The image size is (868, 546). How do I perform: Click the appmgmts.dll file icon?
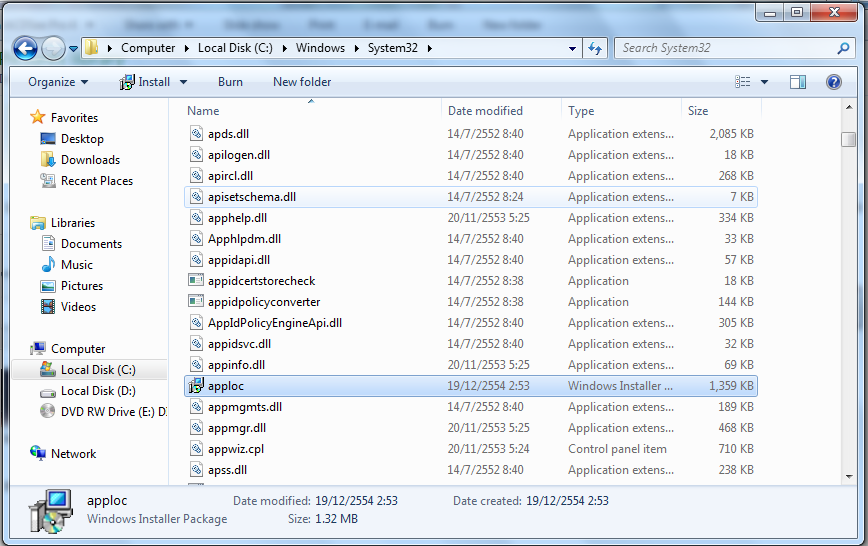[x=196, y=407]
